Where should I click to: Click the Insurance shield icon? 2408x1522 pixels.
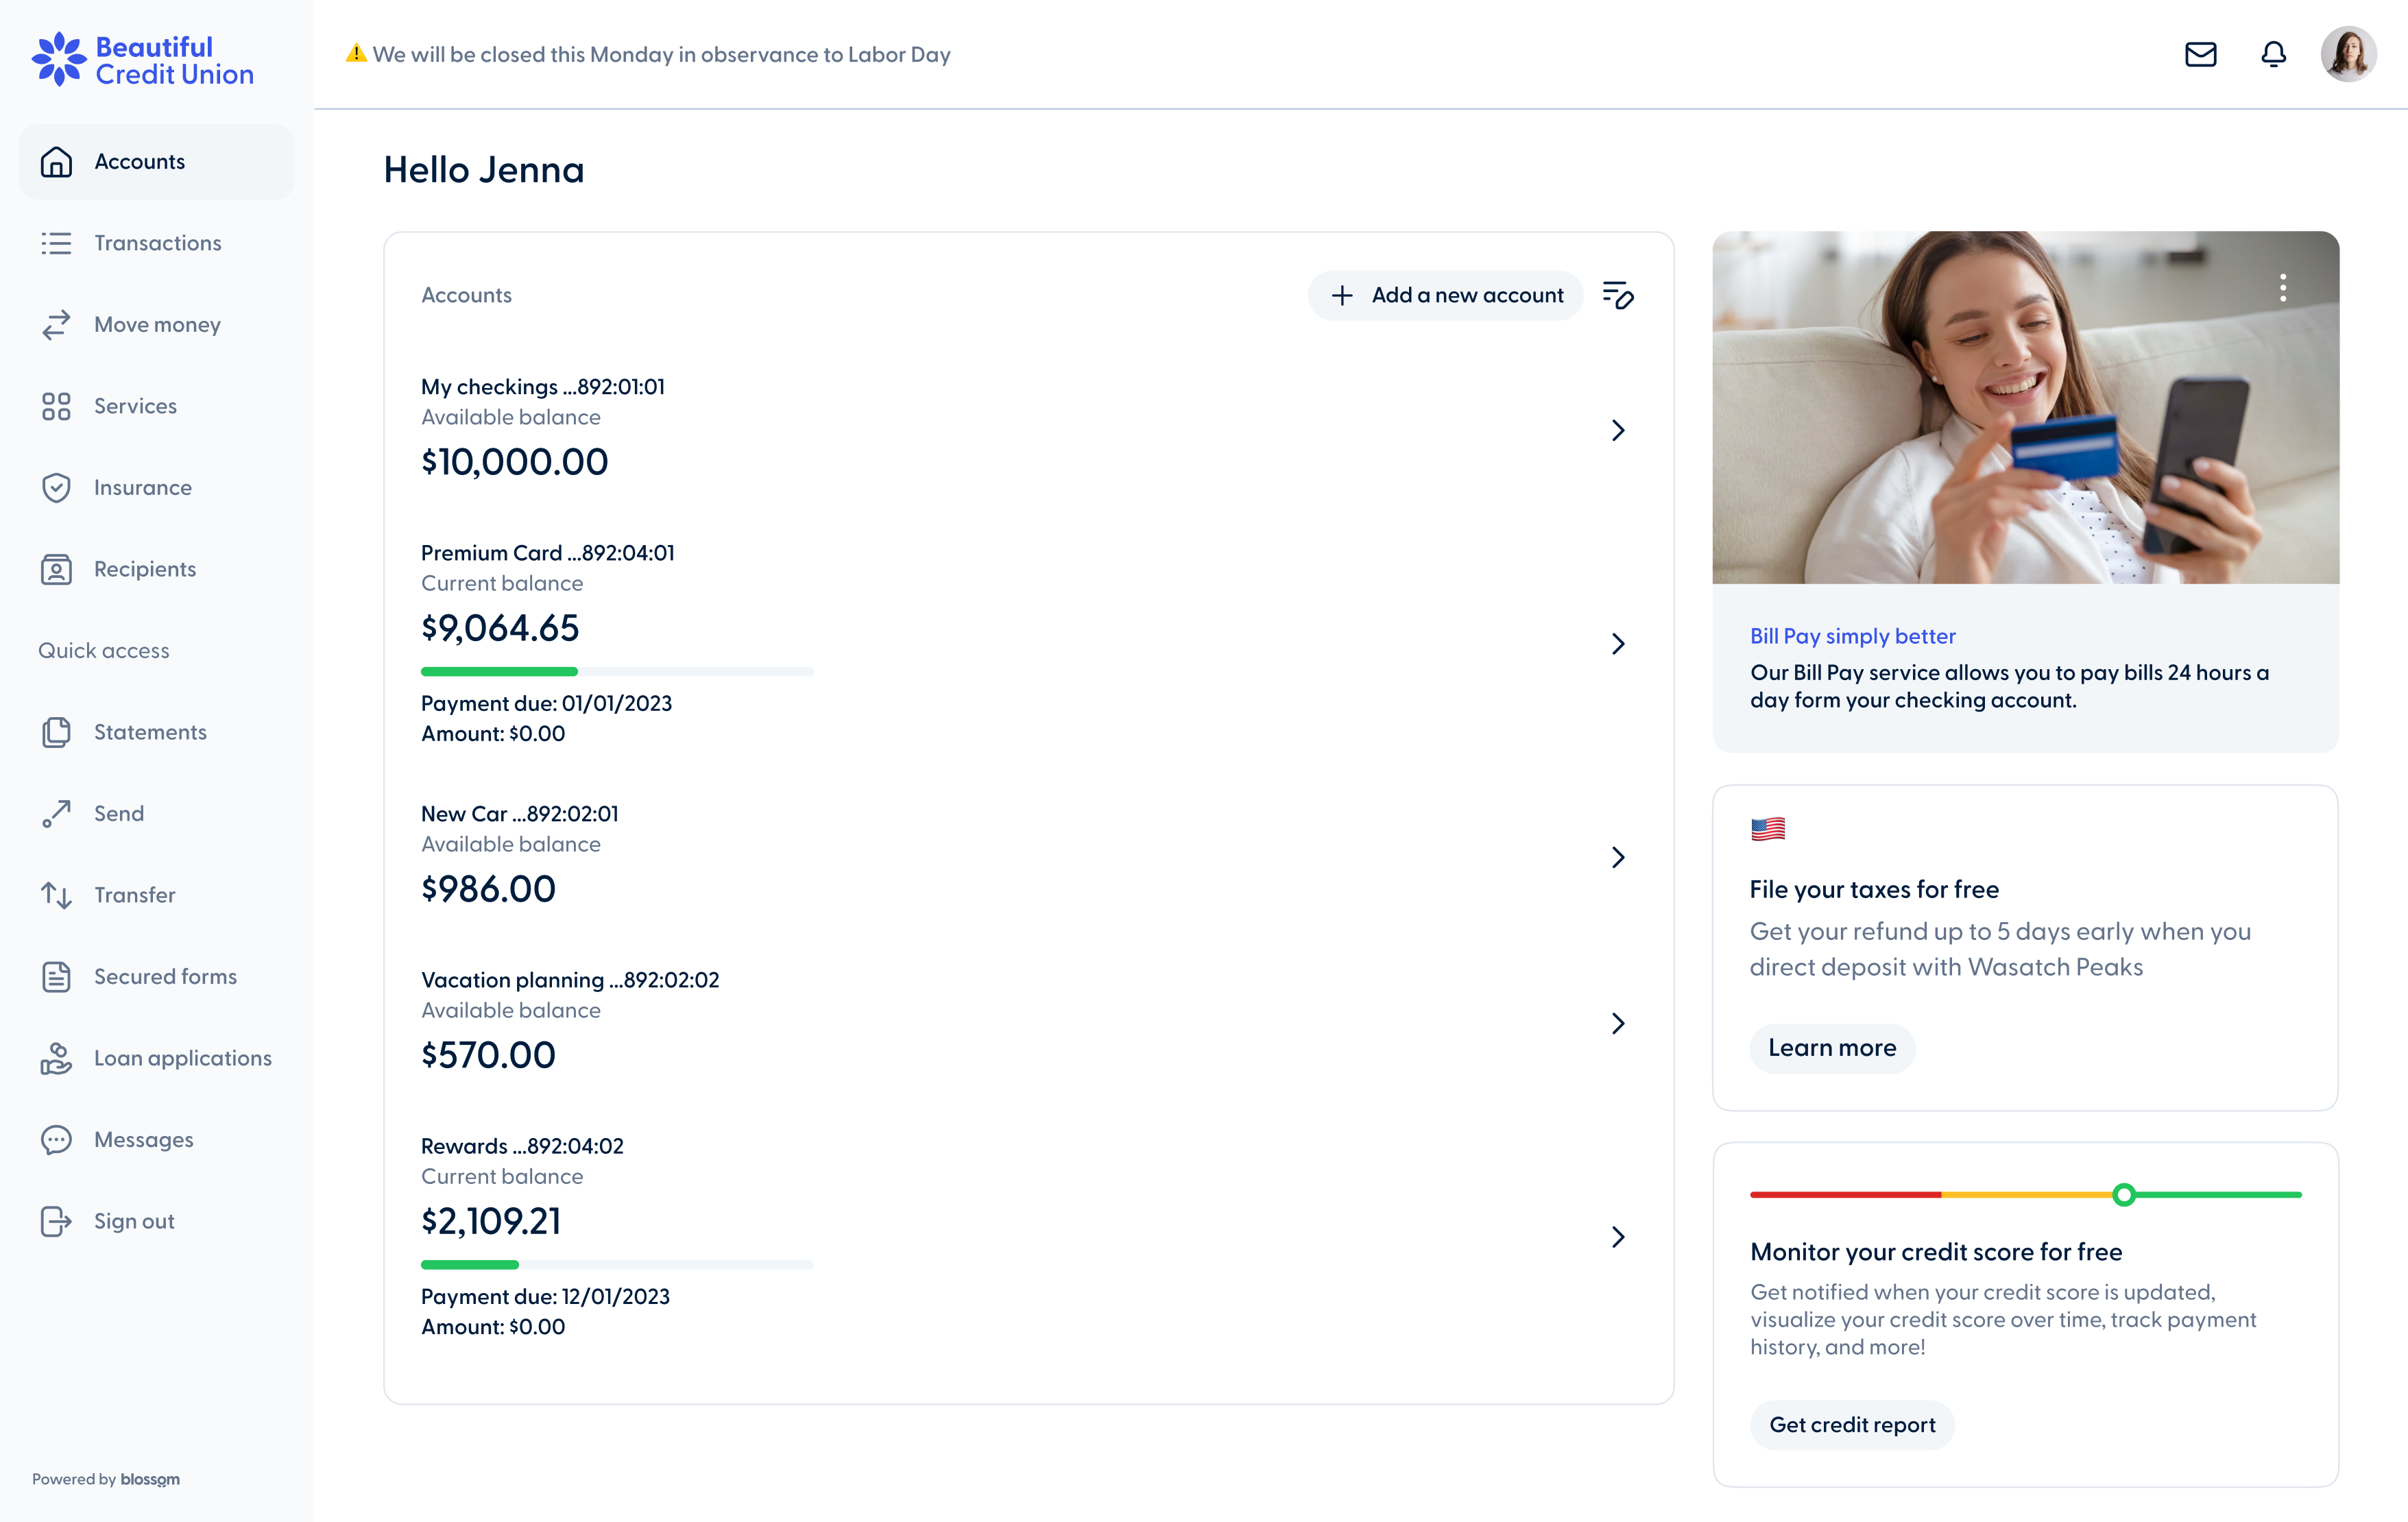pos(56,488)
